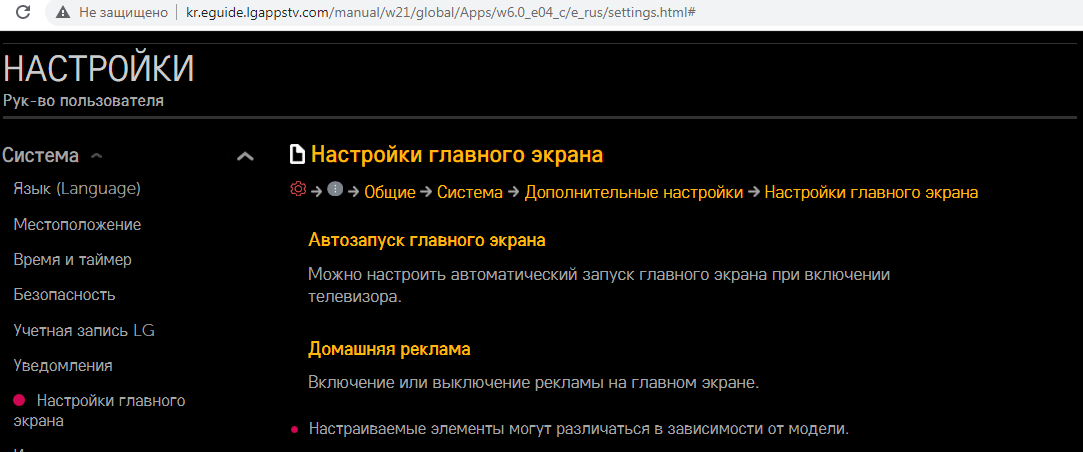Open Безопасность in the sidebar
Screen dimensions: 1083x452
[64, 295]
